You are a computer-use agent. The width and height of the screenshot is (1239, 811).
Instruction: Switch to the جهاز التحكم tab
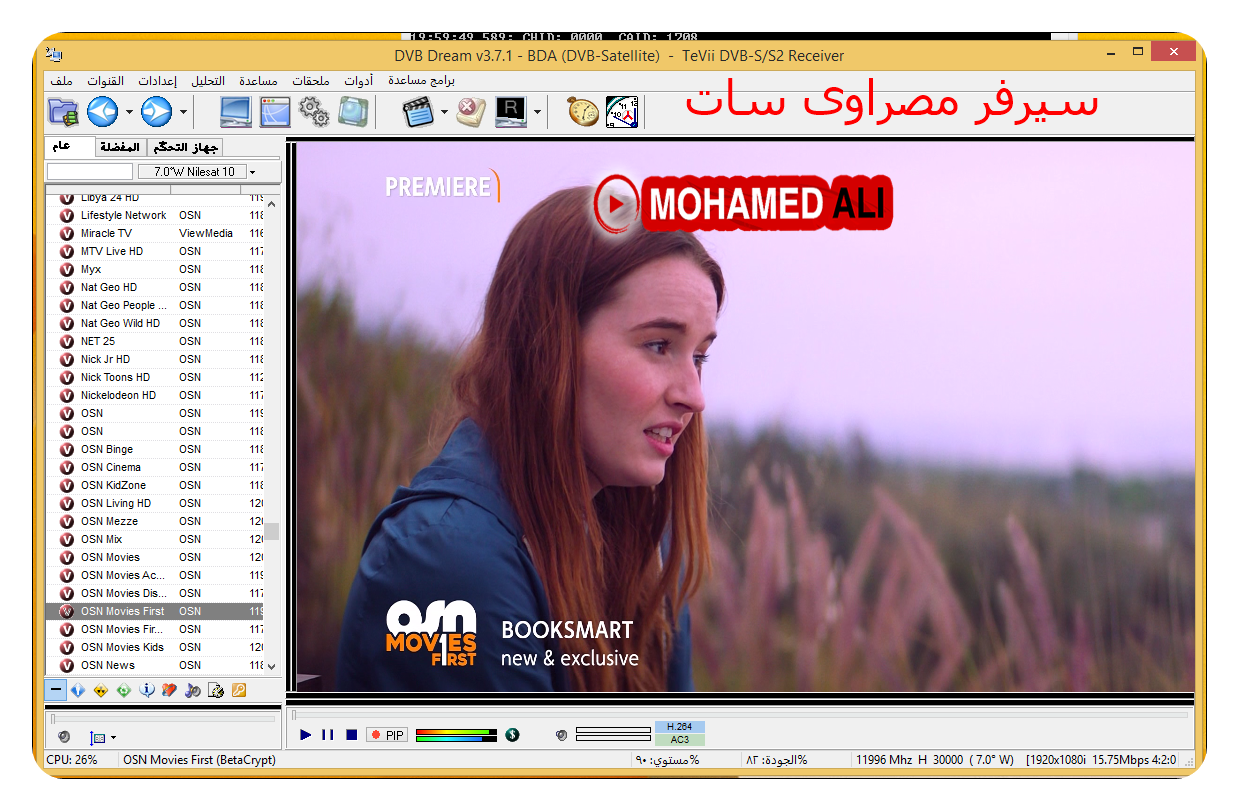184,147
